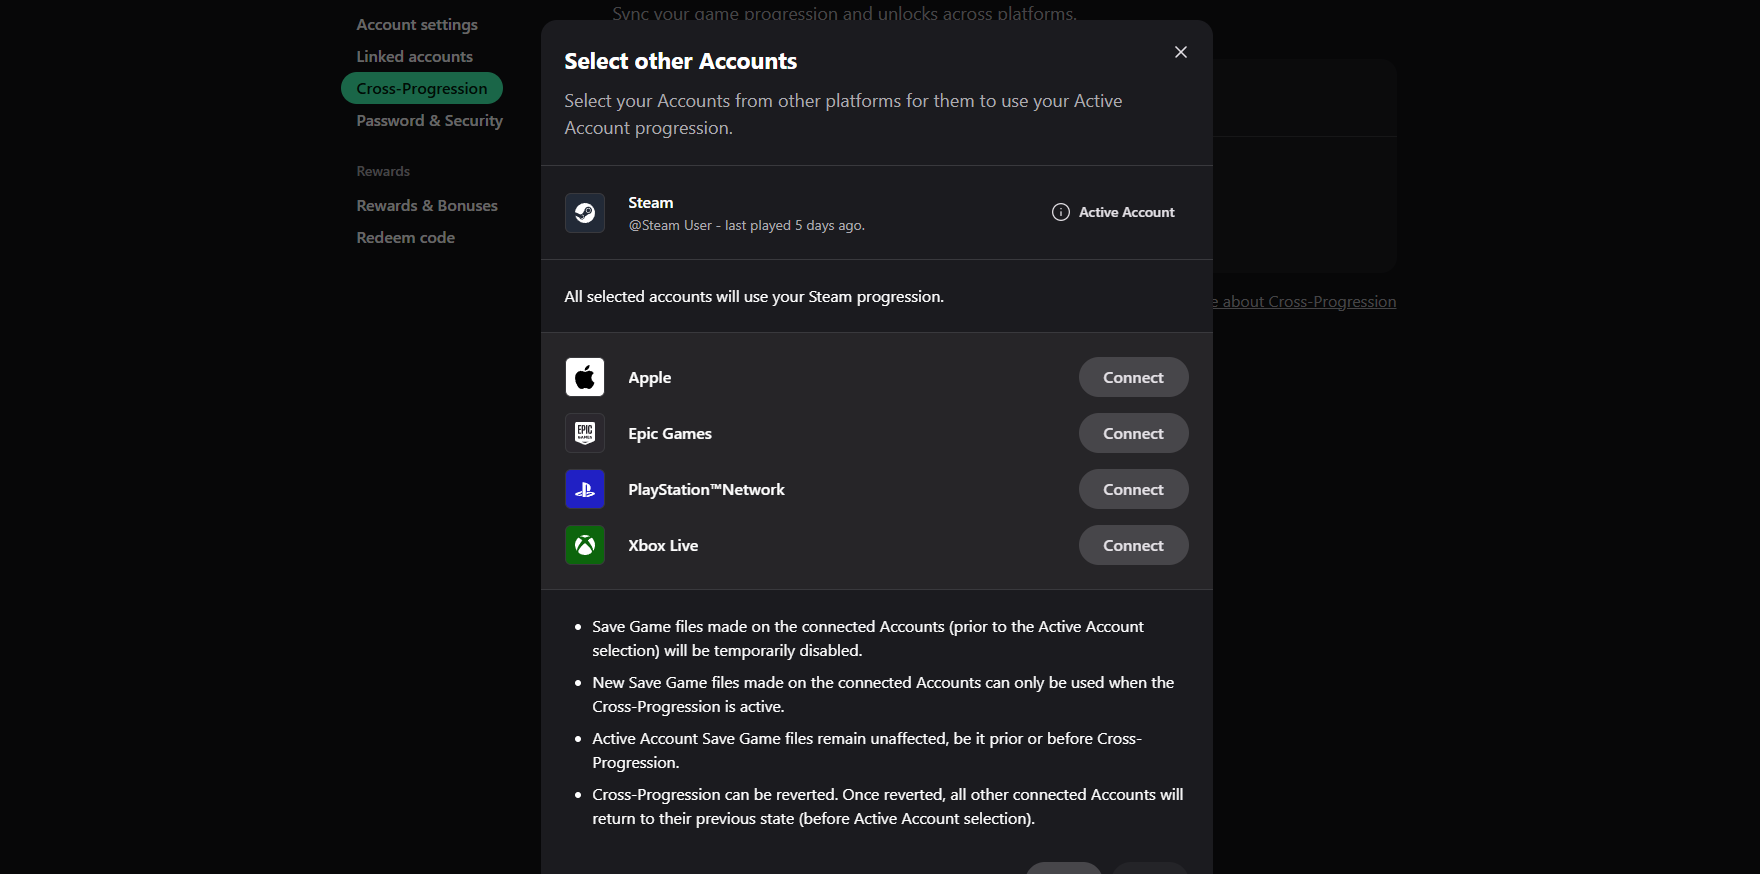This screenshot has height=874, width=1760.
Task: Click the Steam logo icon
Action: [x=585, y=213]
